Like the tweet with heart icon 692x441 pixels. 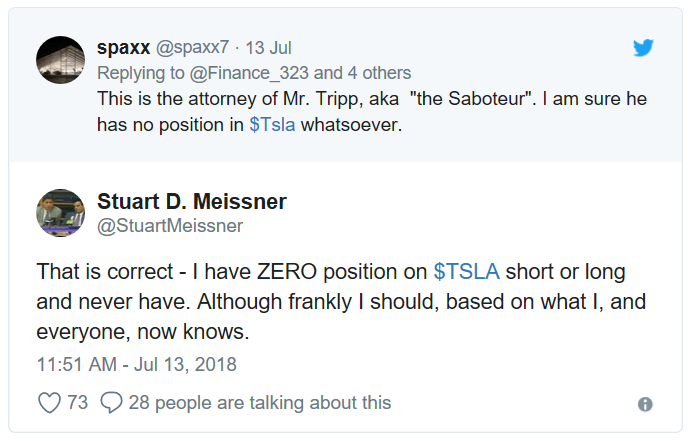49,403
